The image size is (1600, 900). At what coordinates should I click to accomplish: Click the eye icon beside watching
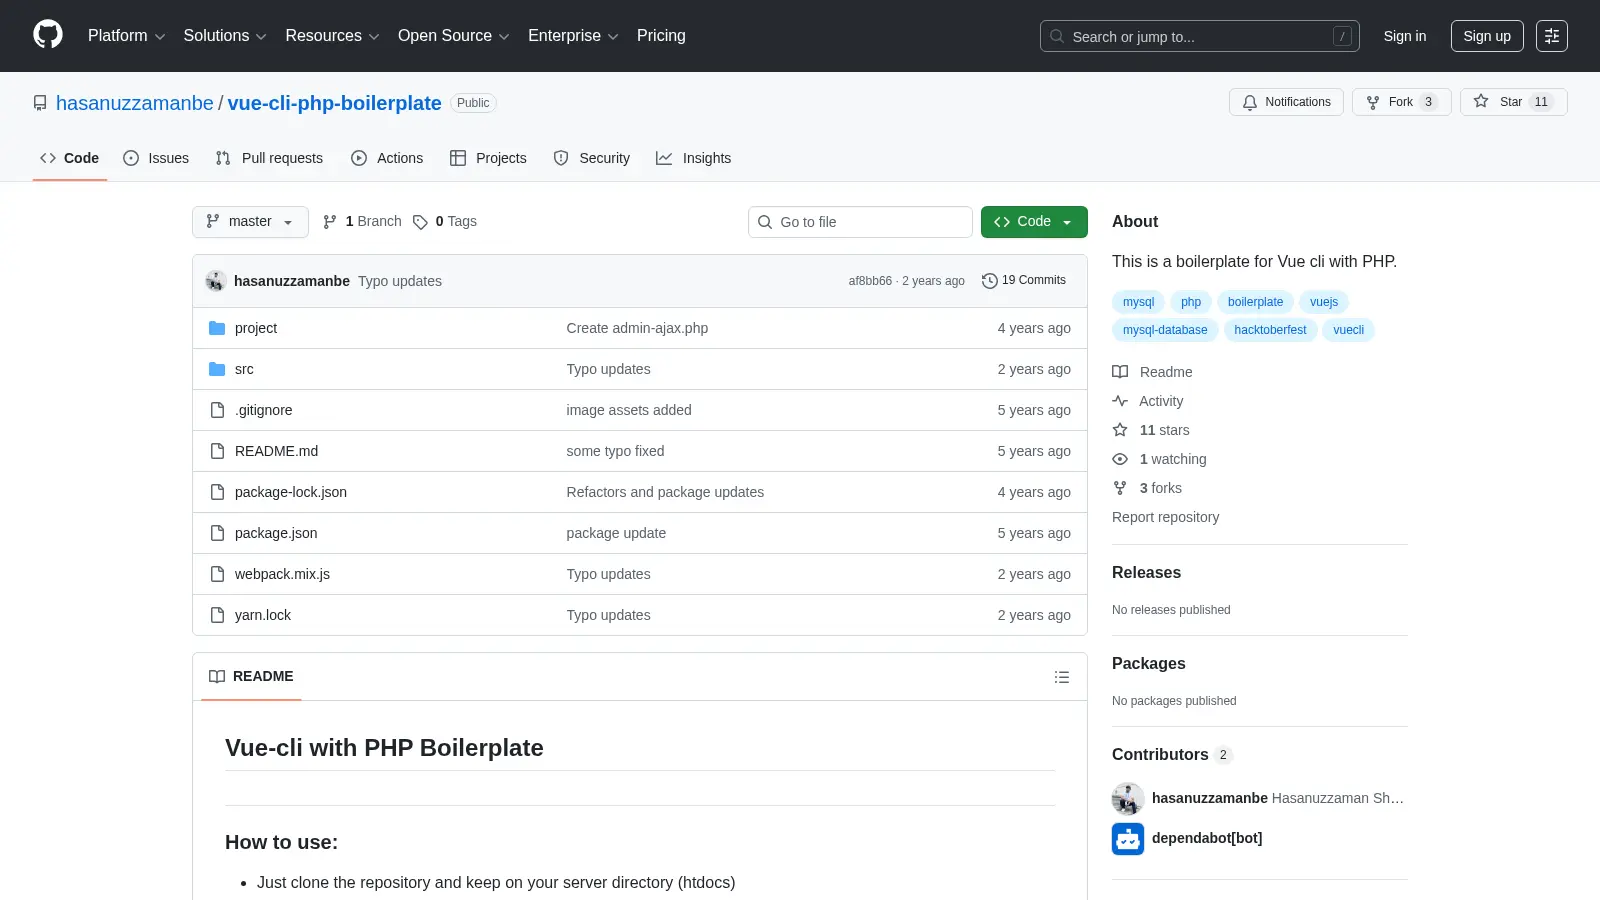[x=1120, y=459]
